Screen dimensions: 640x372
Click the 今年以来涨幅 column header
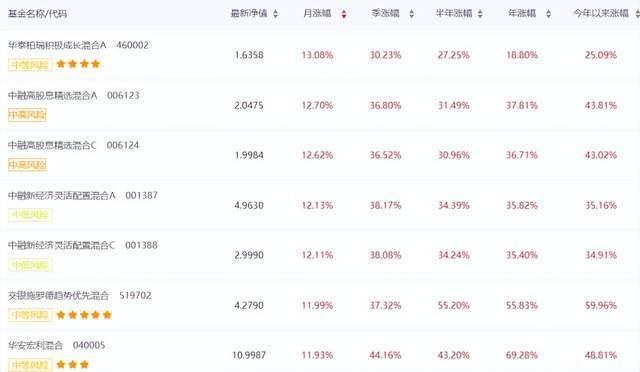coord(601,13)
